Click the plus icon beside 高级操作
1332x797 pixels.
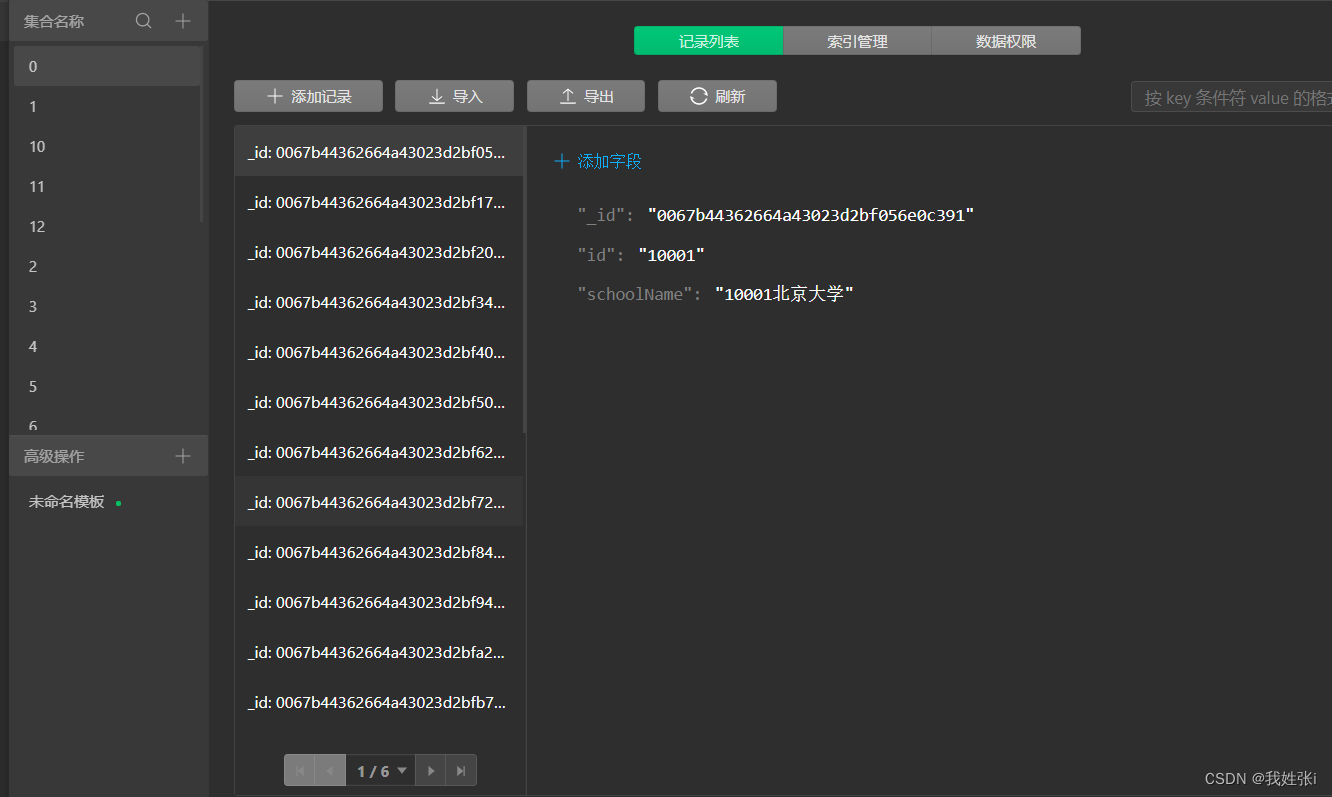click(182, 456)
